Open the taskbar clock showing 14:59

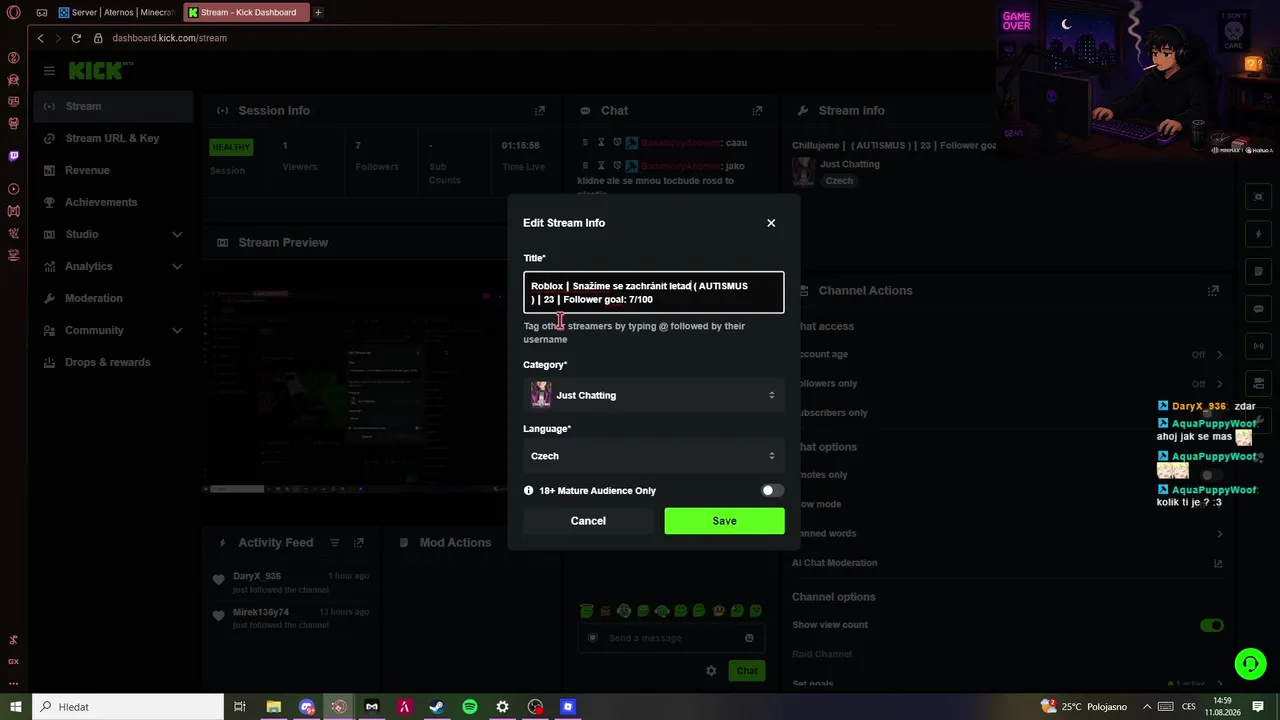[x=1222, y=707]
